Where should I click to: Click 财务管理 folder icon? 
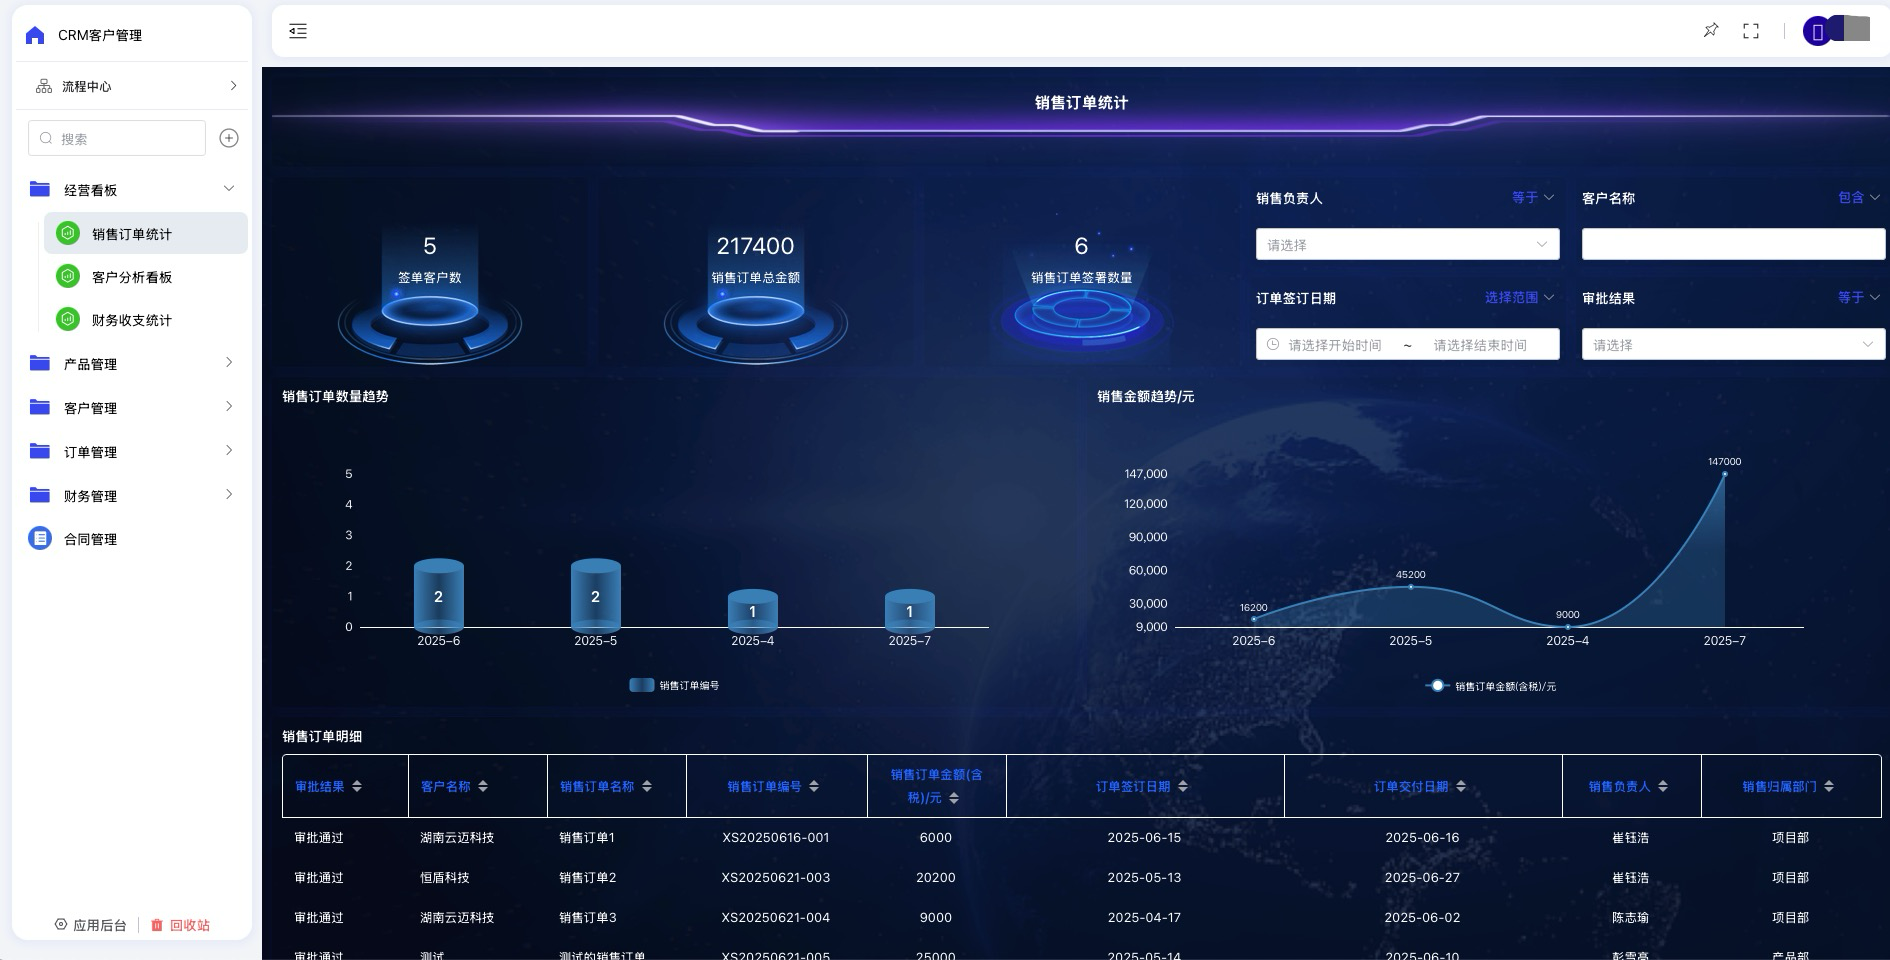coord(40,495)
